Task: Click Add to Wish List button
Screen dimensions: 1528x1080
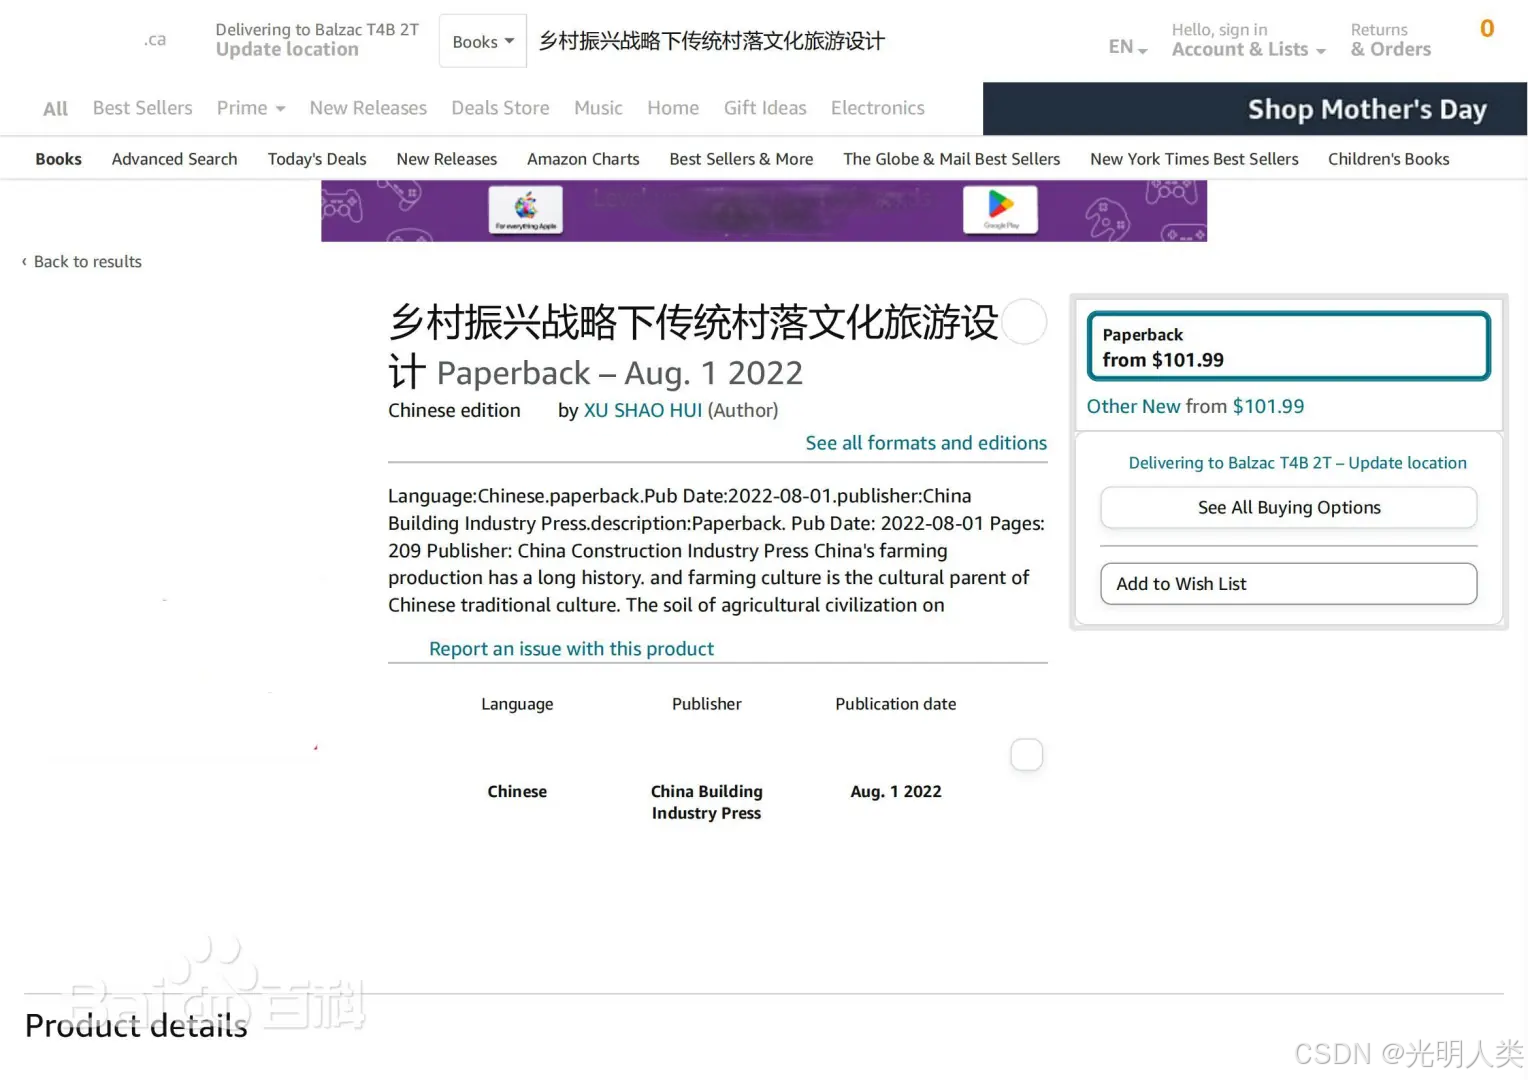Action: (1289, 584)
